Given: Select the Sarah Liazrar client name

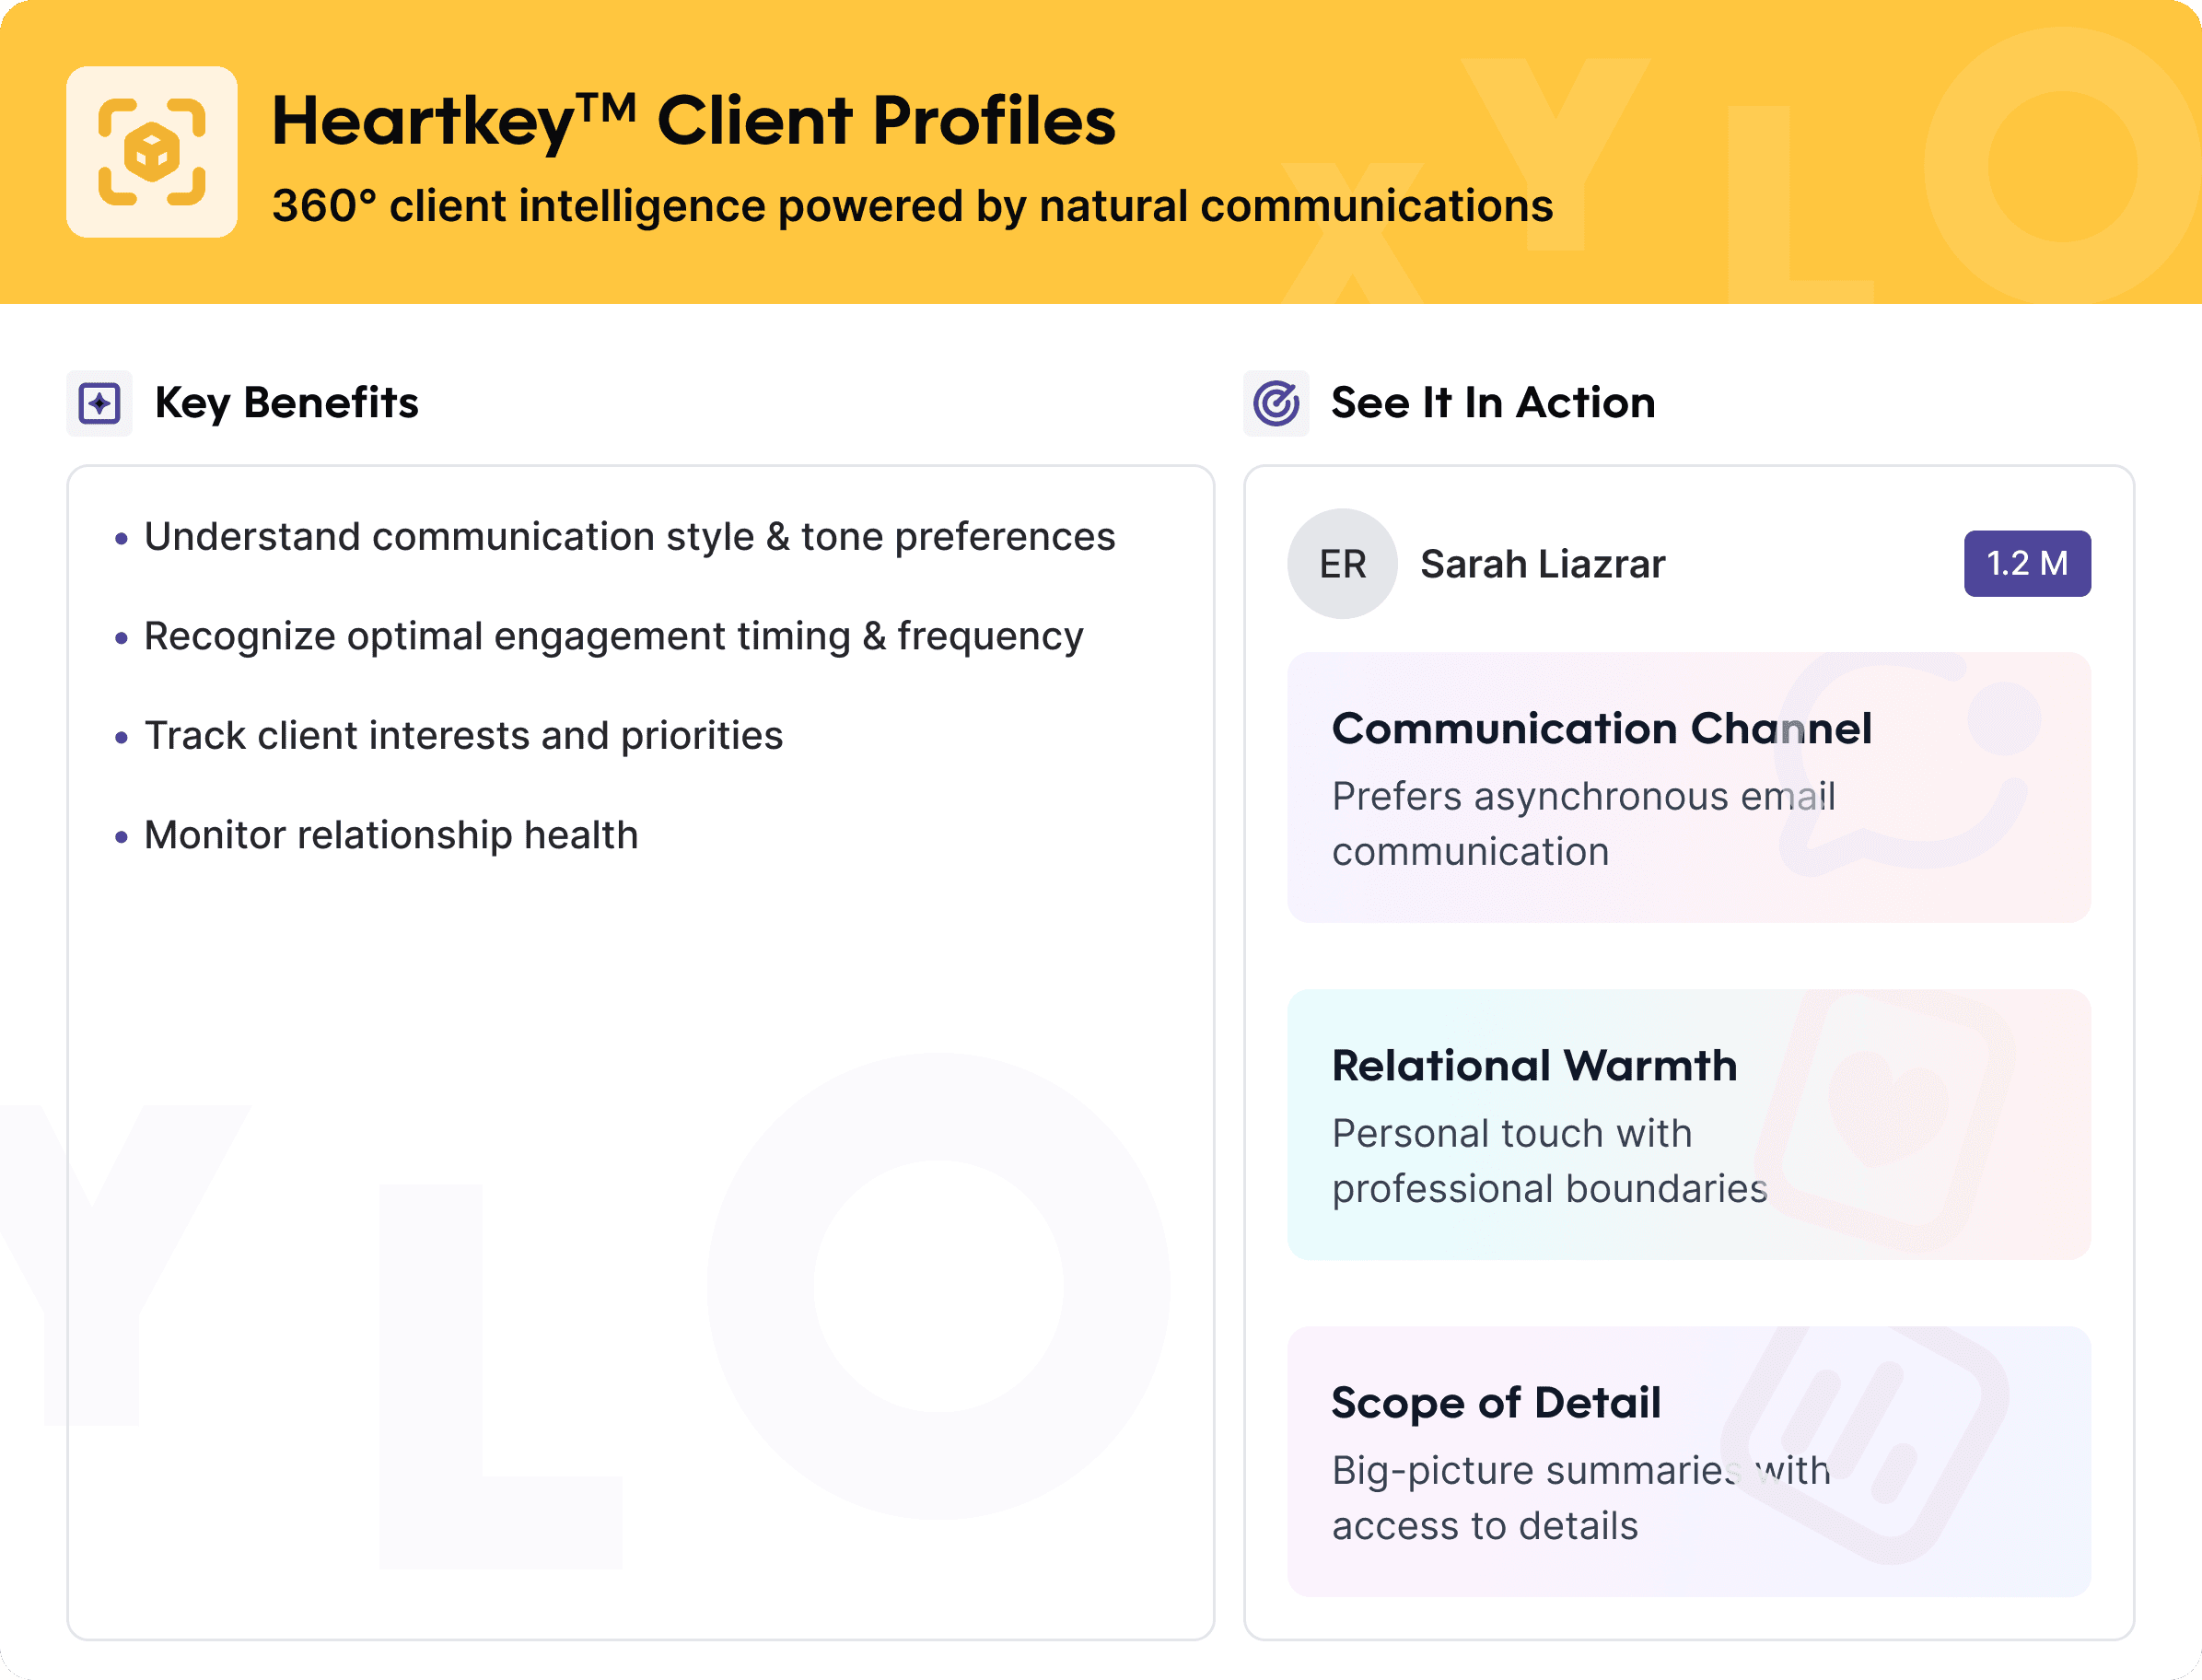Looking at the screenshot, I should (1542, 565).
